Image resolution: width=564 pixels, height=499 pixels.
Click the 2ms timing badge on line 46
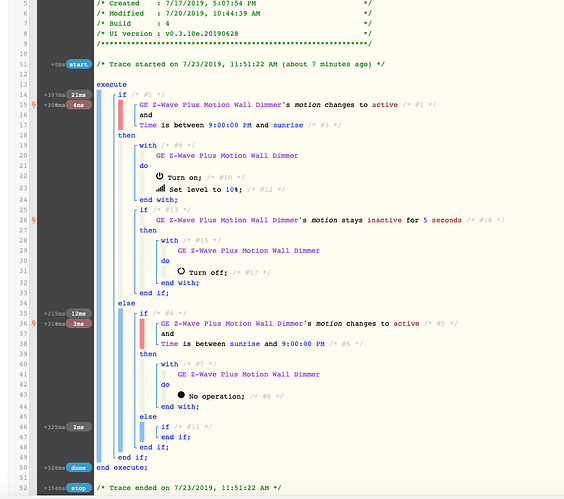coord(79,427)
